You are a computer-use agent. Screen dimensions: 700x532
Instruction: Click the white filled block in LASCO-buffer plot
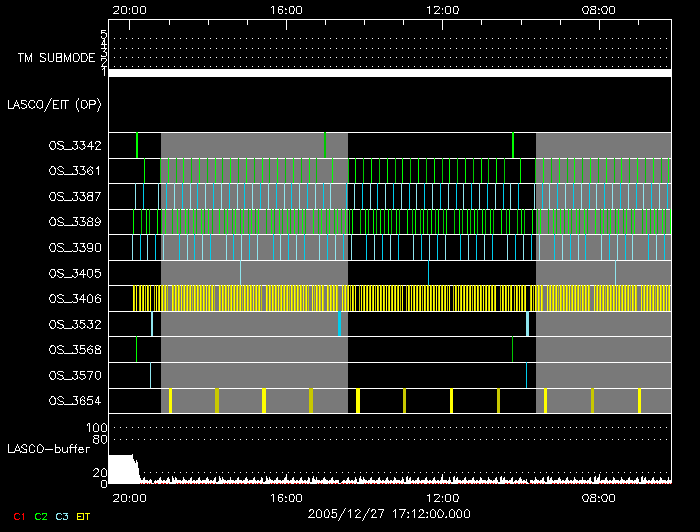(121, 469)
